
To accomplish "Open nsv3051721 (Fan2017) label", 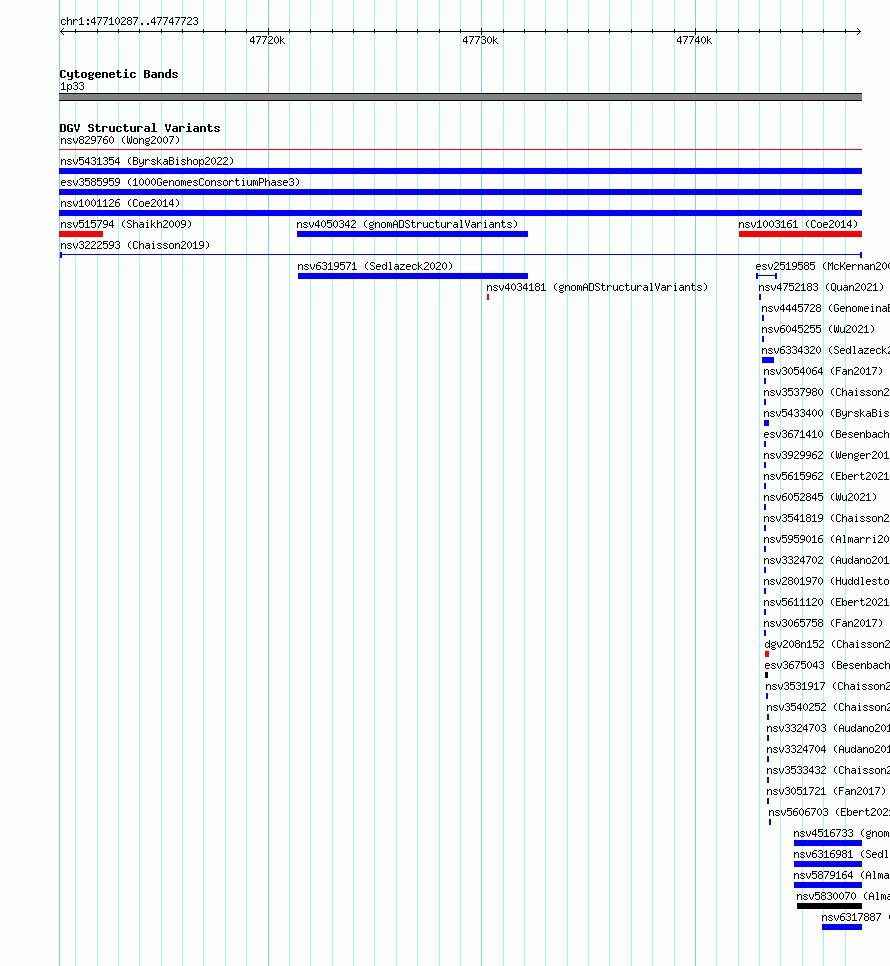I will click(826, 791).
